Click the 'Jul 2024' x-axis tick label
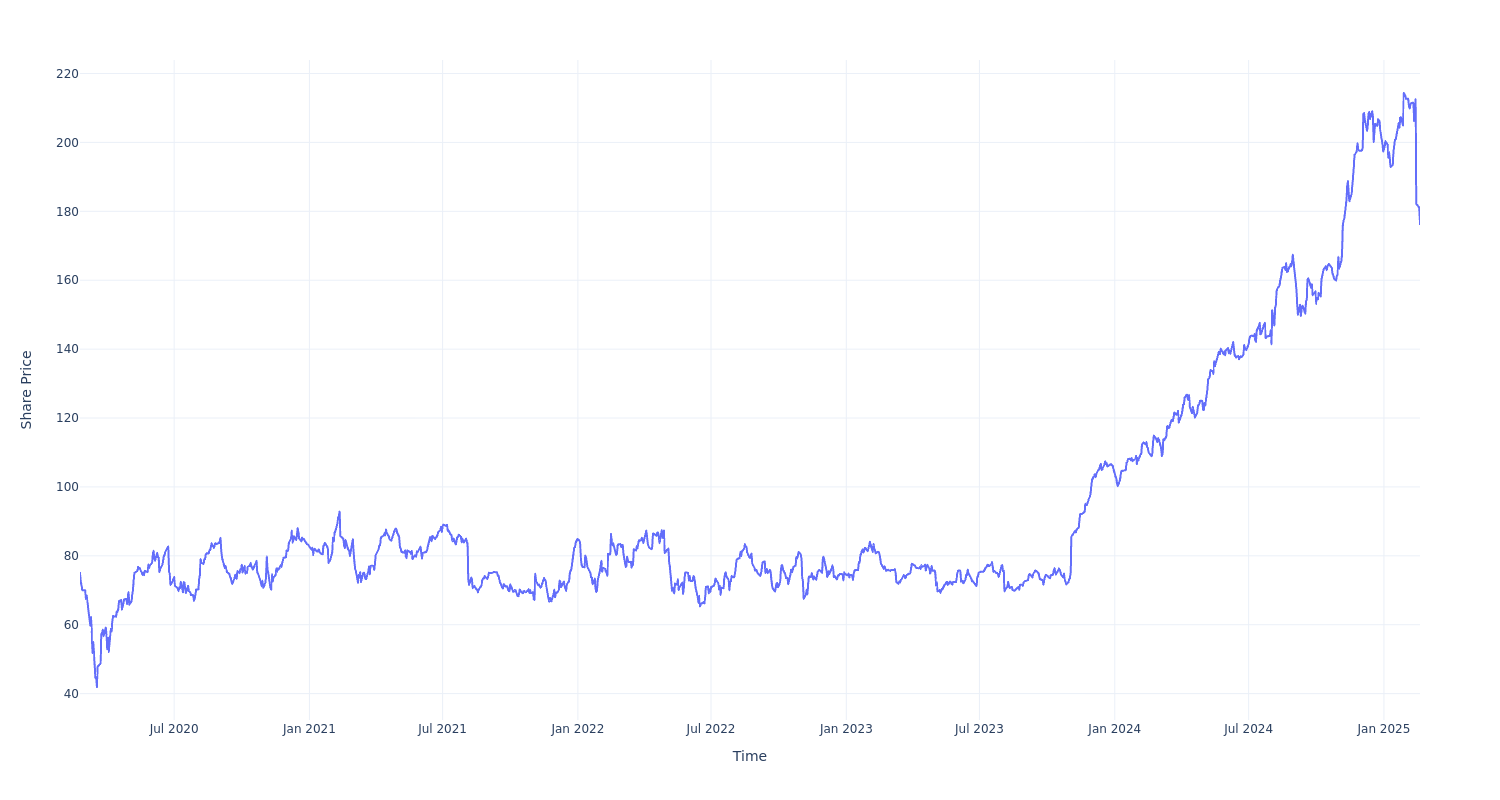The image size is (1500, 800). tap(1248, 729)
